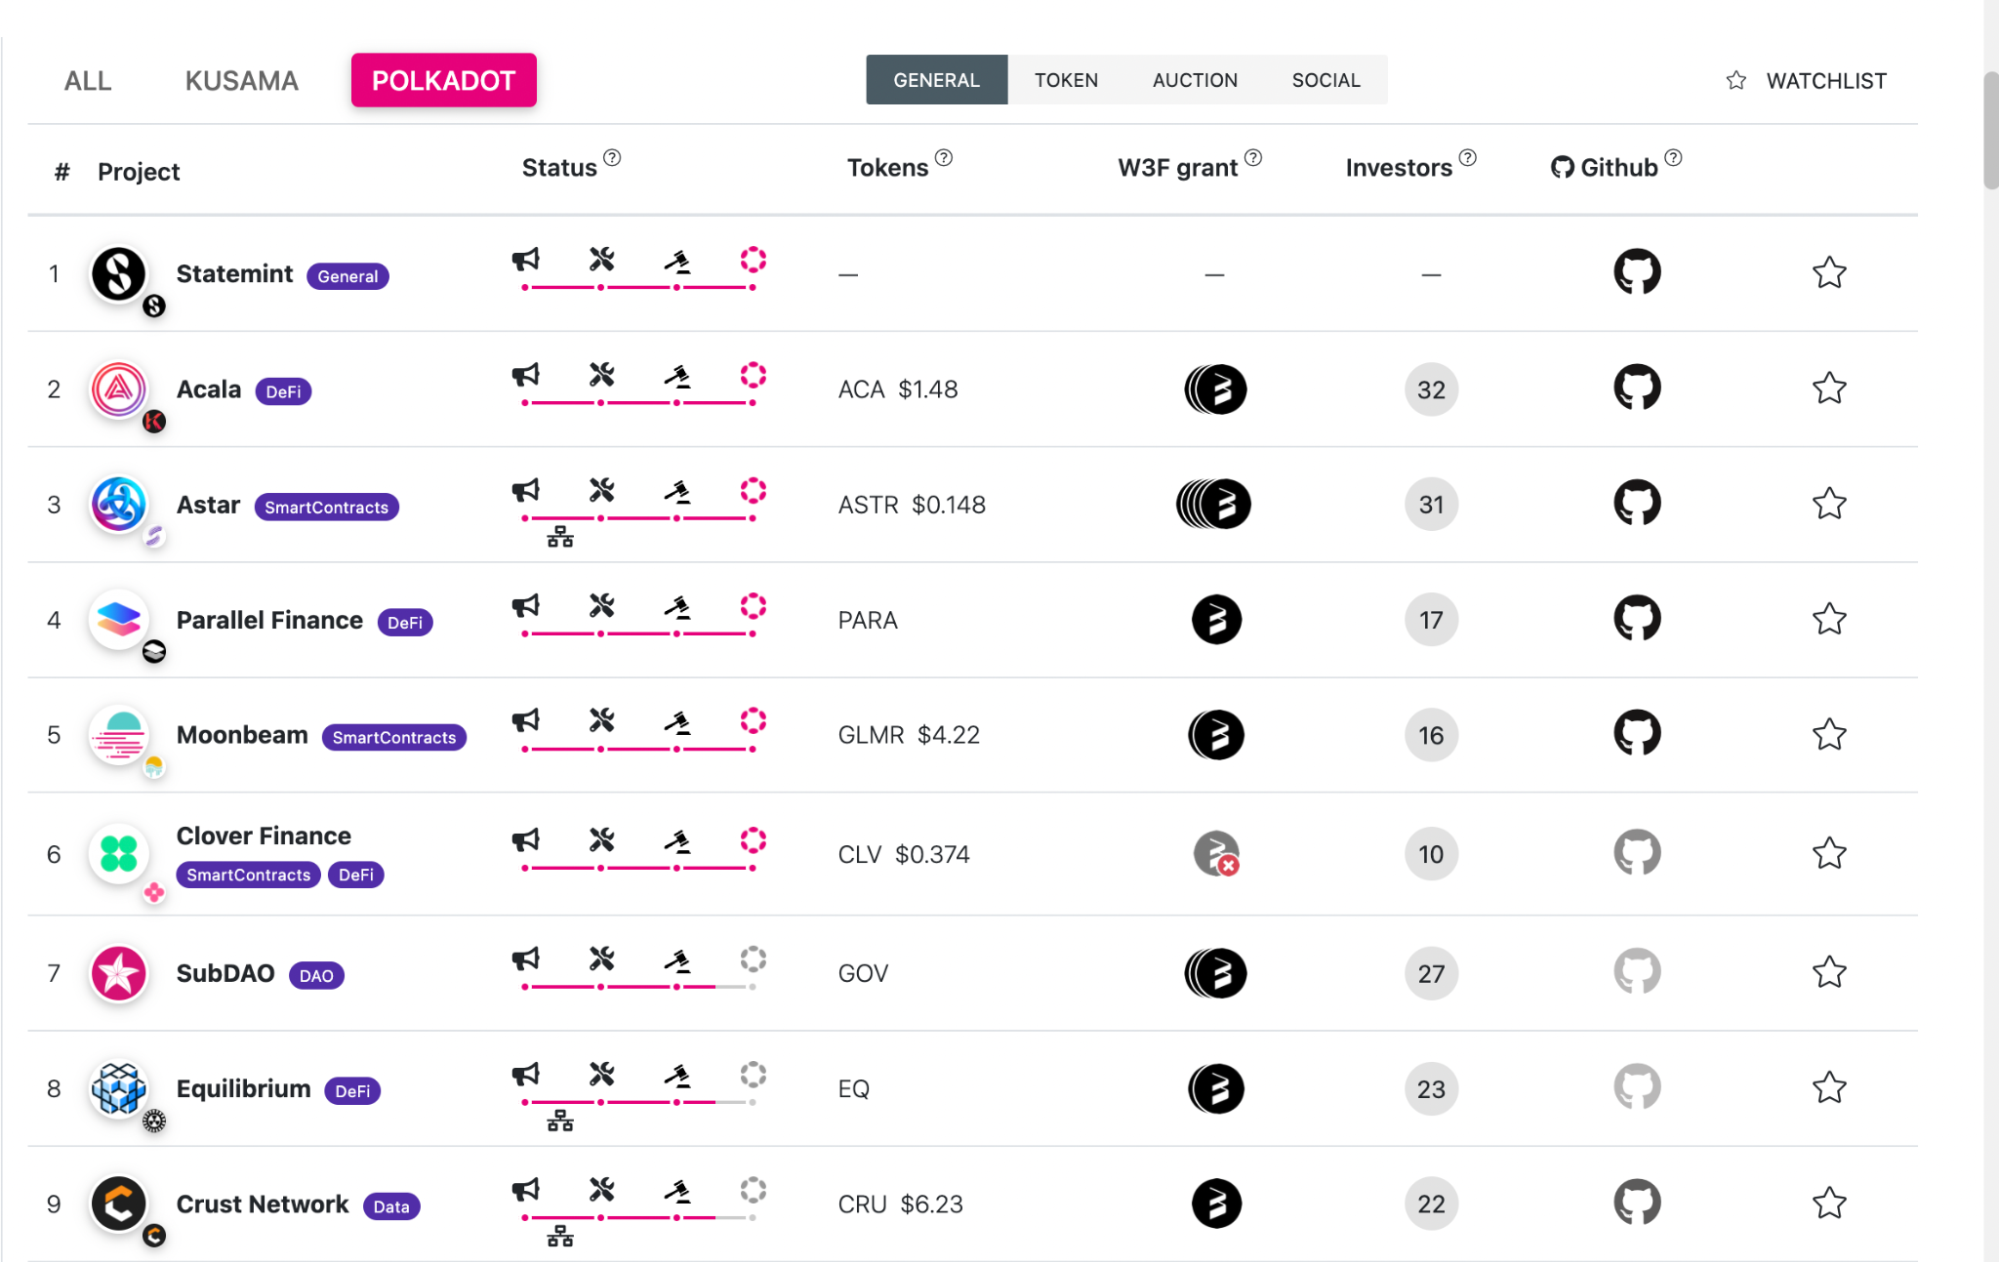Click the SubDAO star logo

[x=119, y=973]
